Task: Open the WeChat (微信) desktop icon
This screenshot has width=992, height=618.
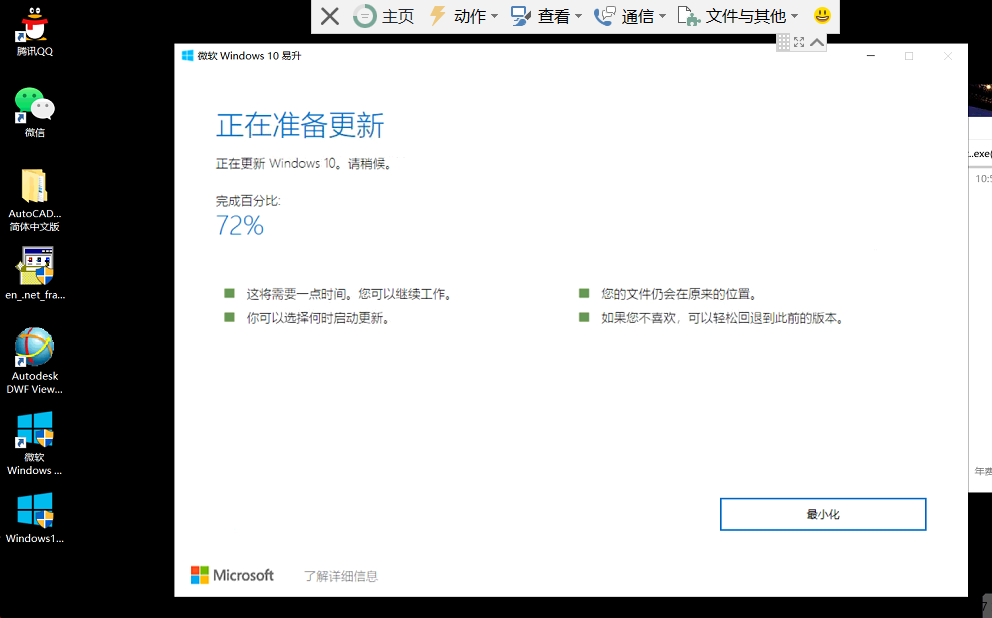Action: coord(34,112)
